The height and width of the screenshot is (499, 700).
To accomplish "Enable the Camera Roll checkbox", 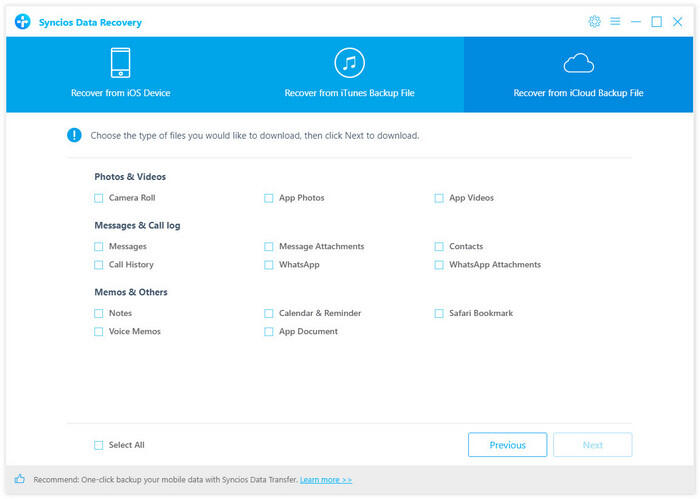I will pyautogui.click(x=99, y=198).
